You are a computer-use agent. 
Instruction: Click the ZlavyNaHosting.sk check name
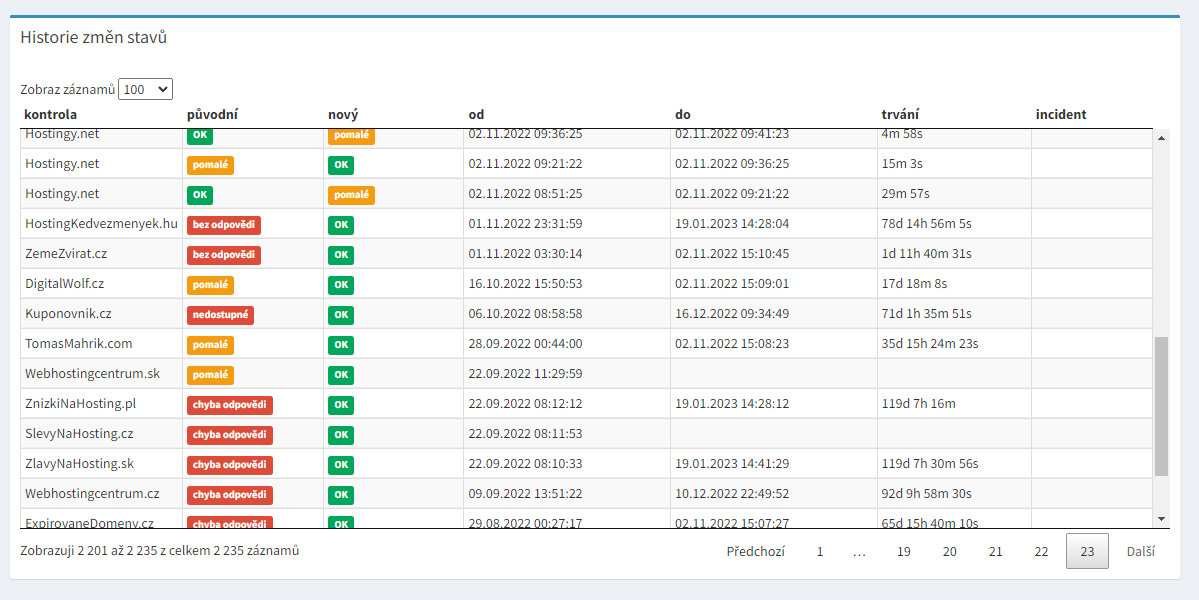79,463
